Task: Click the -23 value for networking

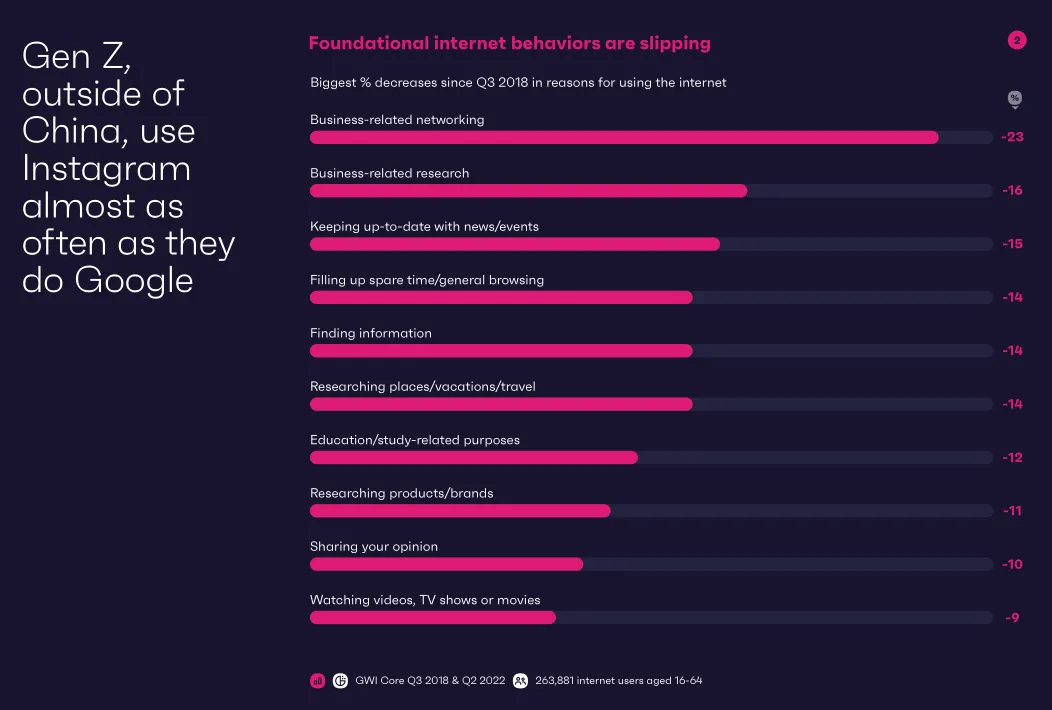Action: pos(1012,137)
